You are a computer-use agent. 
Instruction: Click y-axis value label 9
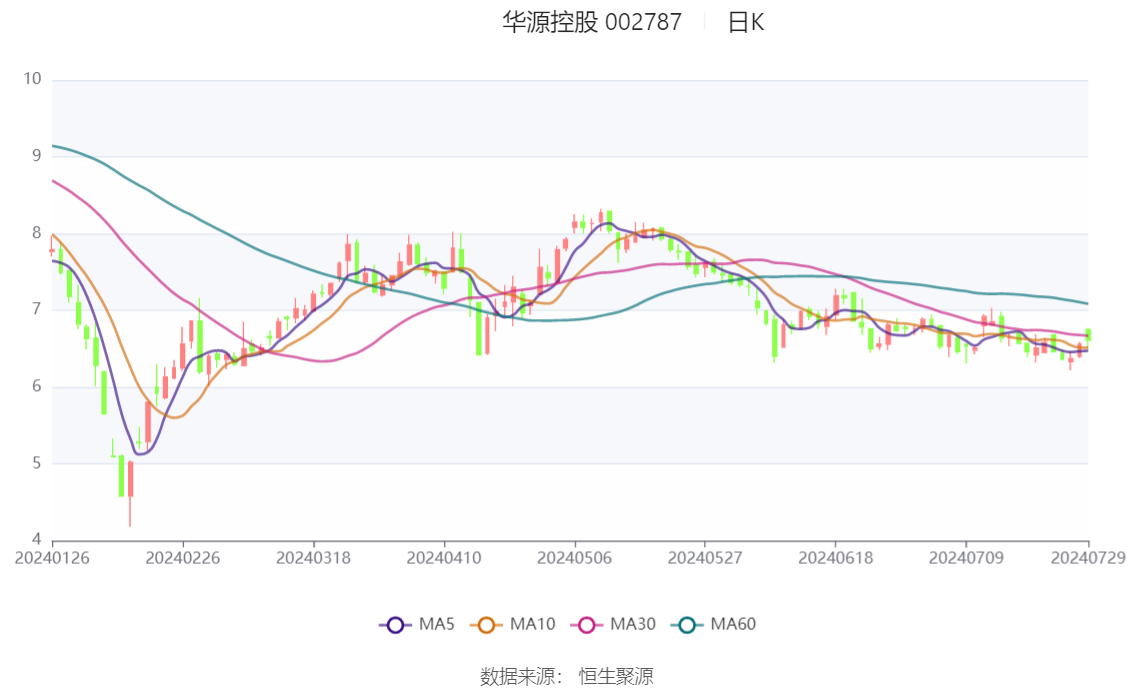37,155
